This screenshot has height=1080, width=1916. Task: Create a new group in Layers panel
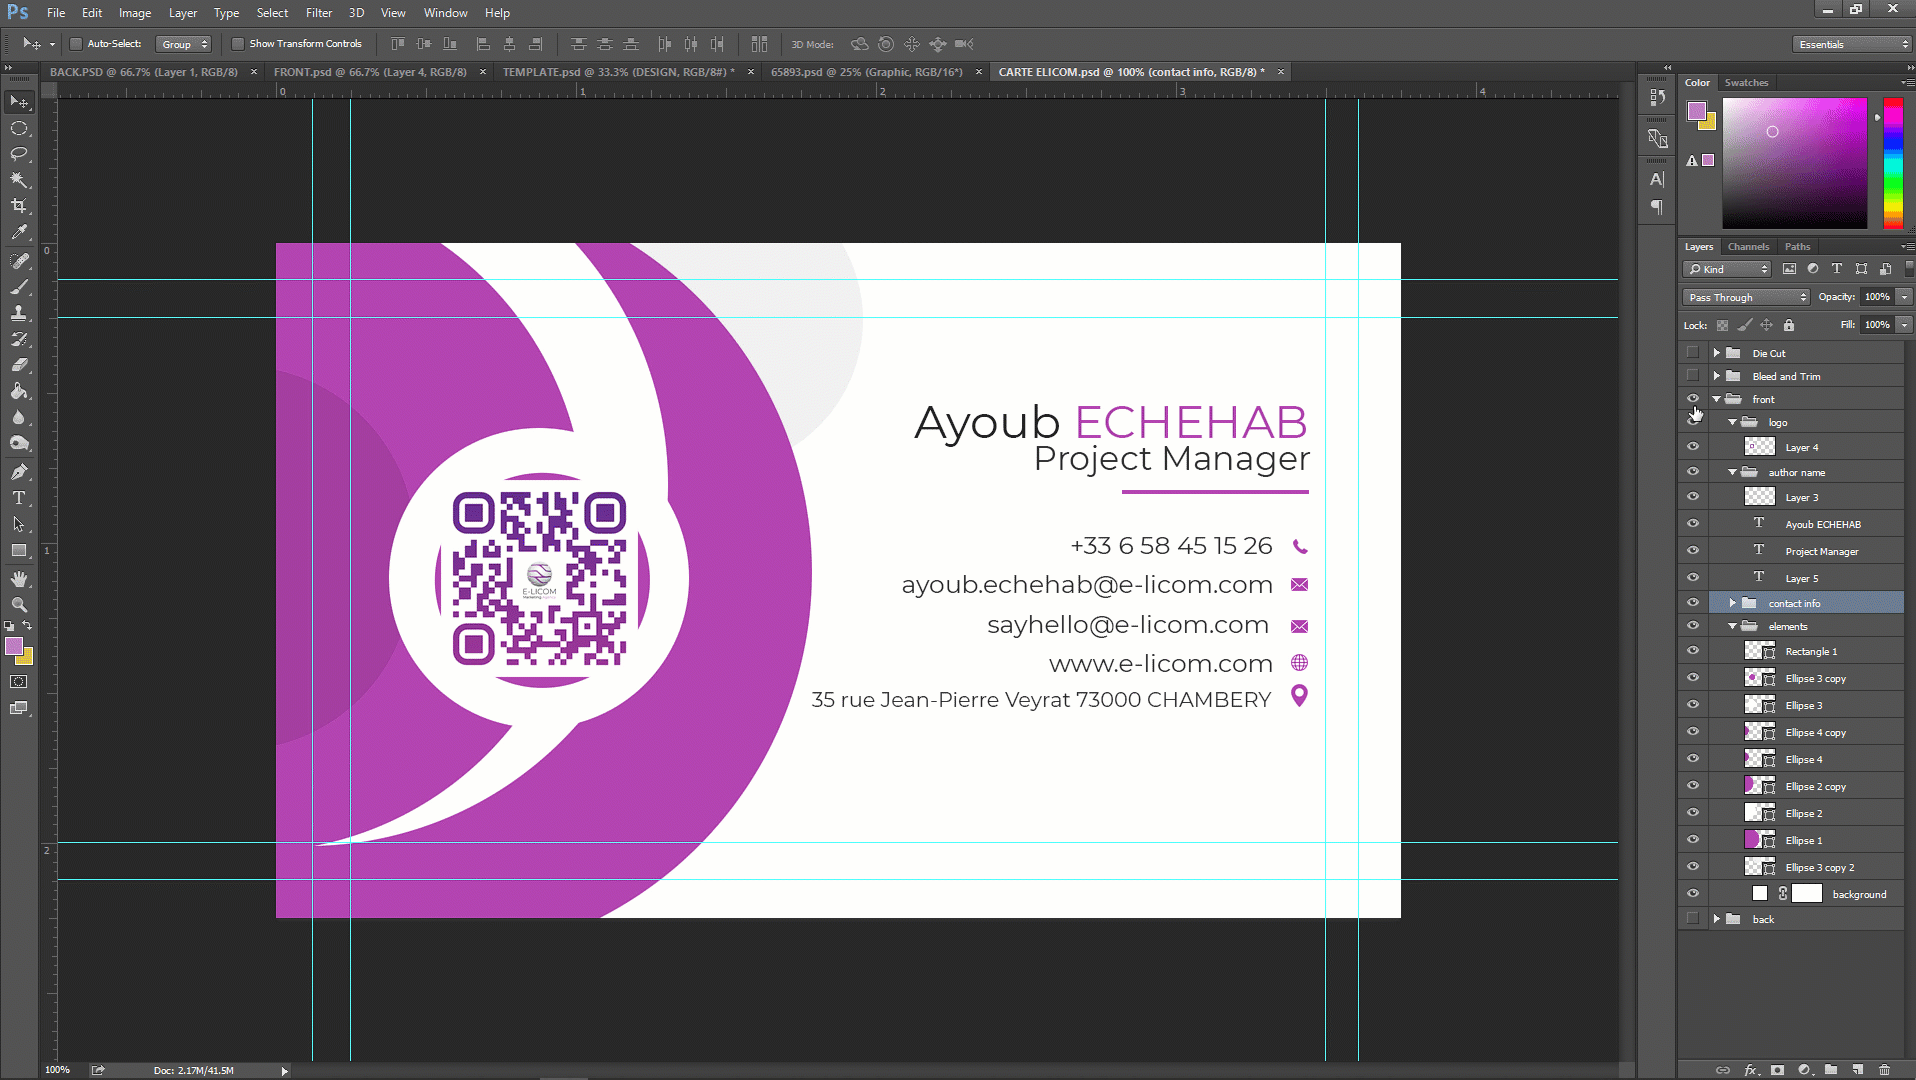pos(1831,1069)
